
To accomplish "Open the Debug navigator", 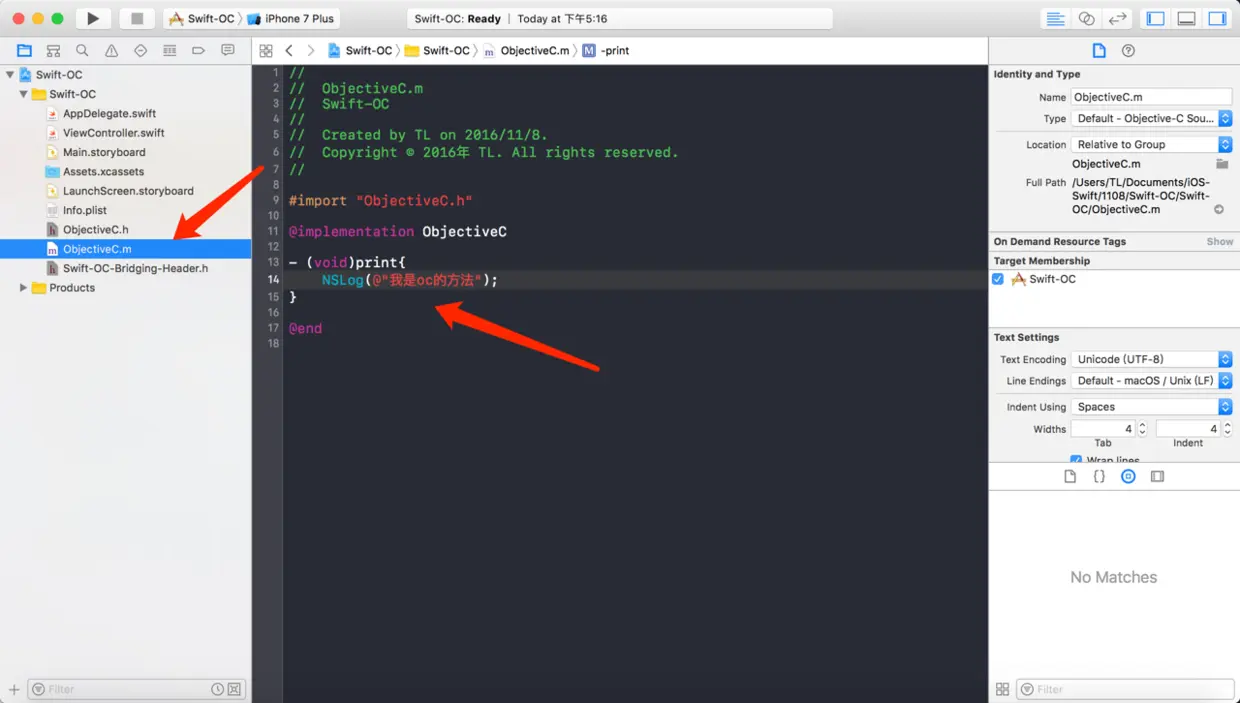I will point(169,50).
